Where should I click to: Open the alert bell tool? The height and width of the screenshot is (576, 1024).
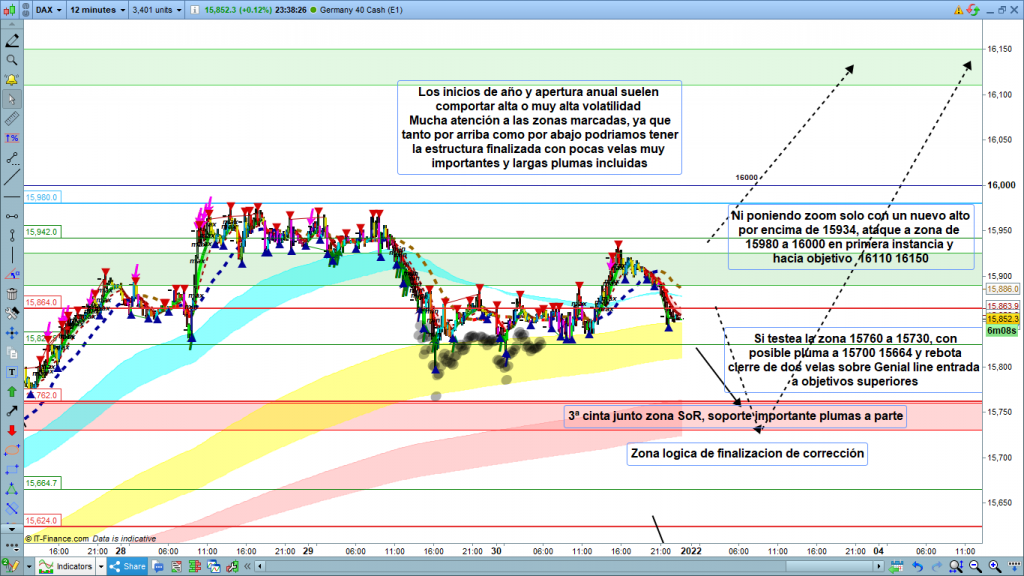pos(12,80)
